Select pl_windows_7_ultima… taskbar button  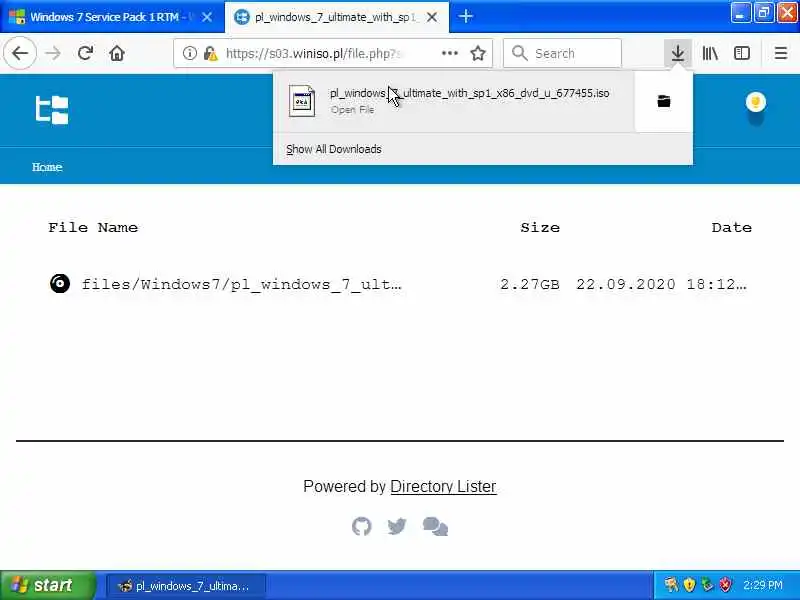(186, 586)
